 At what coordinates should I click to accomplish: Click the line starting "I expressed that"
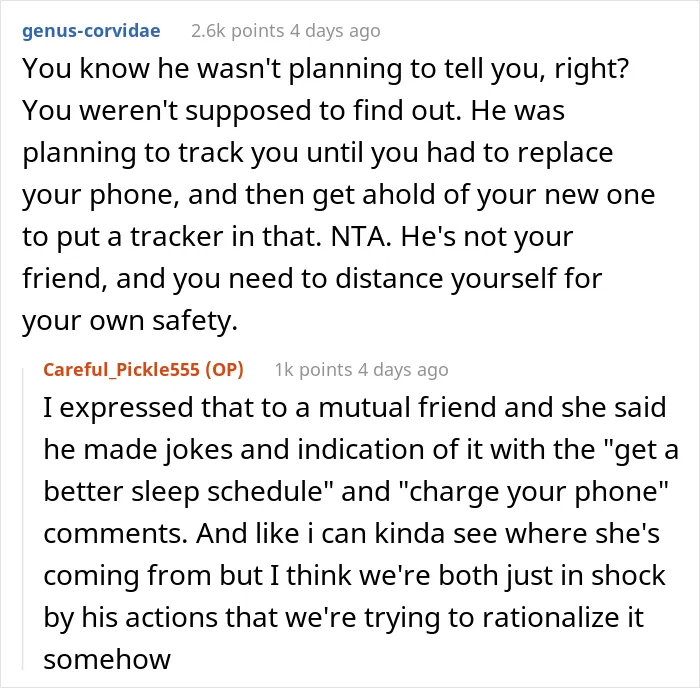pos(354,408)
